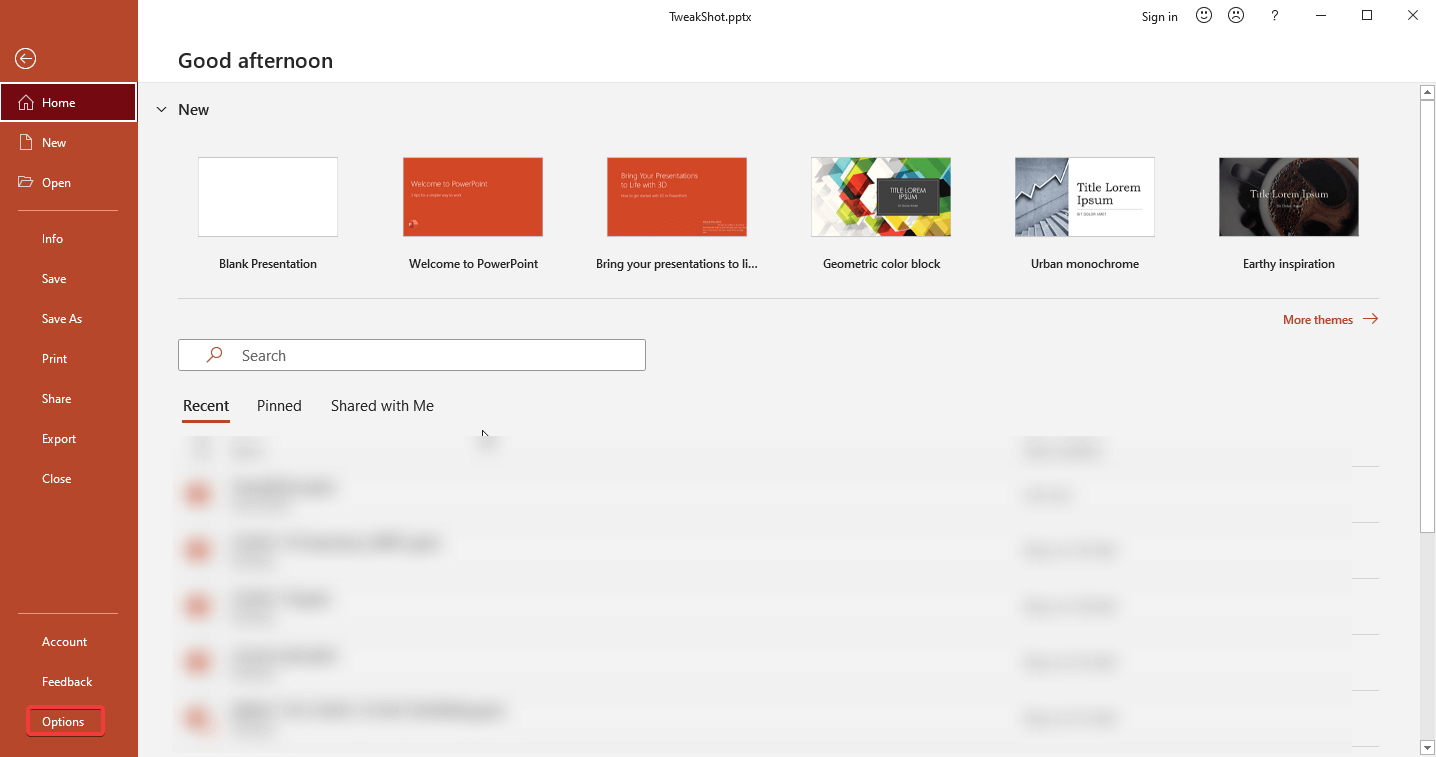Click the vertical scrollbar thumb
This screenshot has height=757, width=1436.
click(1428, 317)
